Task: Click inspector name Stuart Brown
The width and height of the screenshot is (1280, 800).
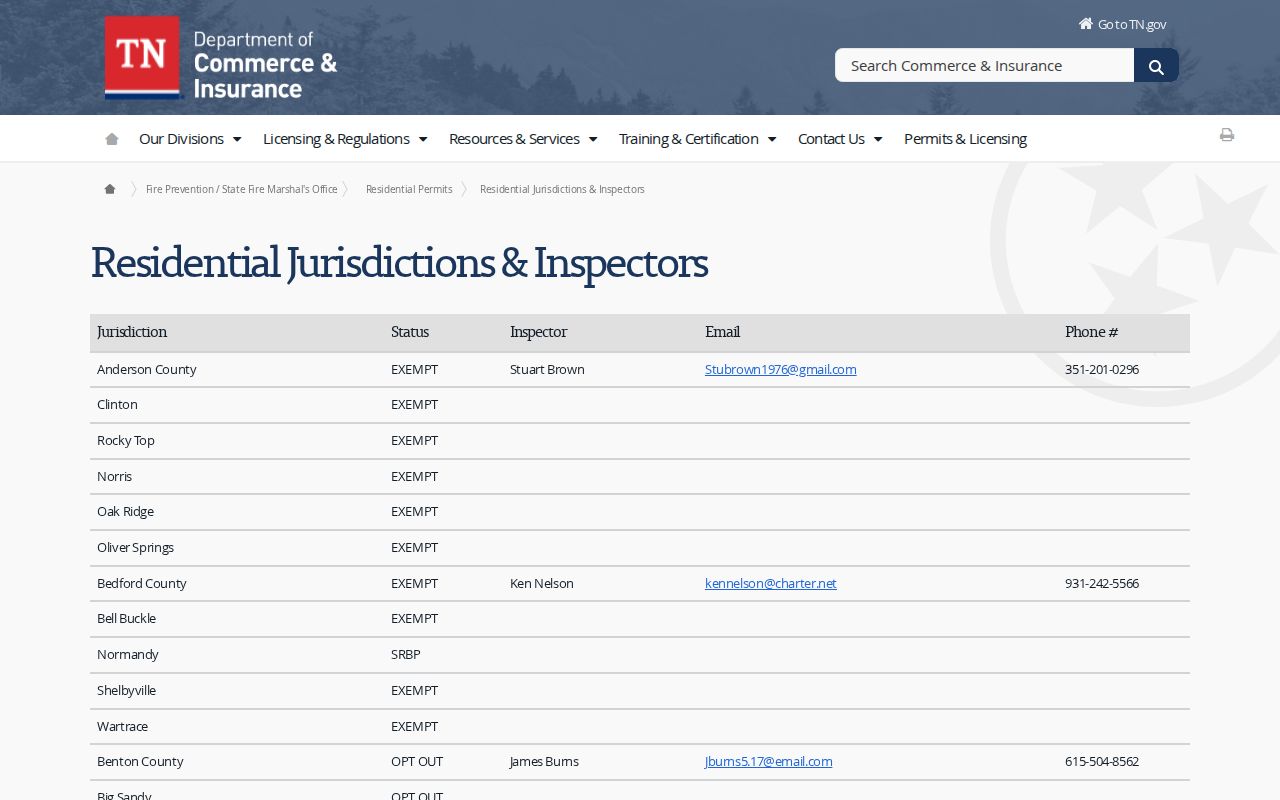Action: [547, 369]
